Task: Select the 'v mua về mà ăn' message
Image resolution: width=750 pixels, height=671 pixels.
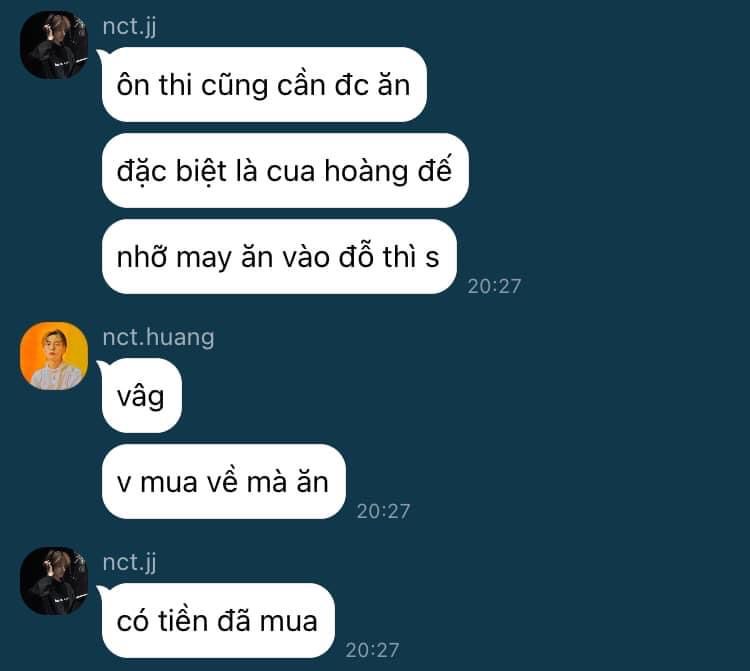Action: coord(224,482)
